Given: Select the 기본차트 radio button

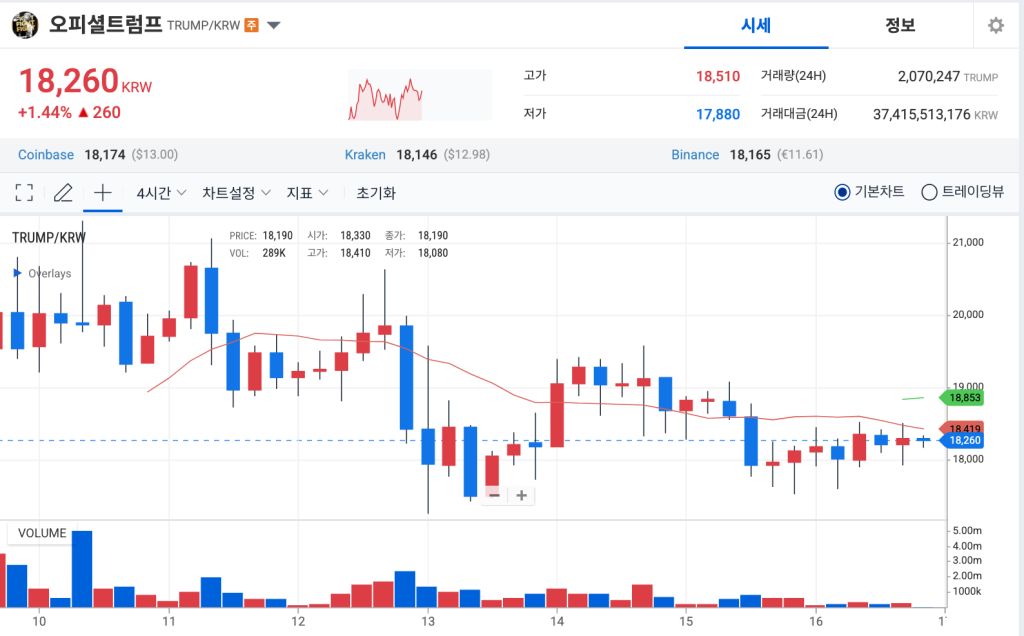Looking at the screenshot, I should pyautogui.click(x=842, y=192).
